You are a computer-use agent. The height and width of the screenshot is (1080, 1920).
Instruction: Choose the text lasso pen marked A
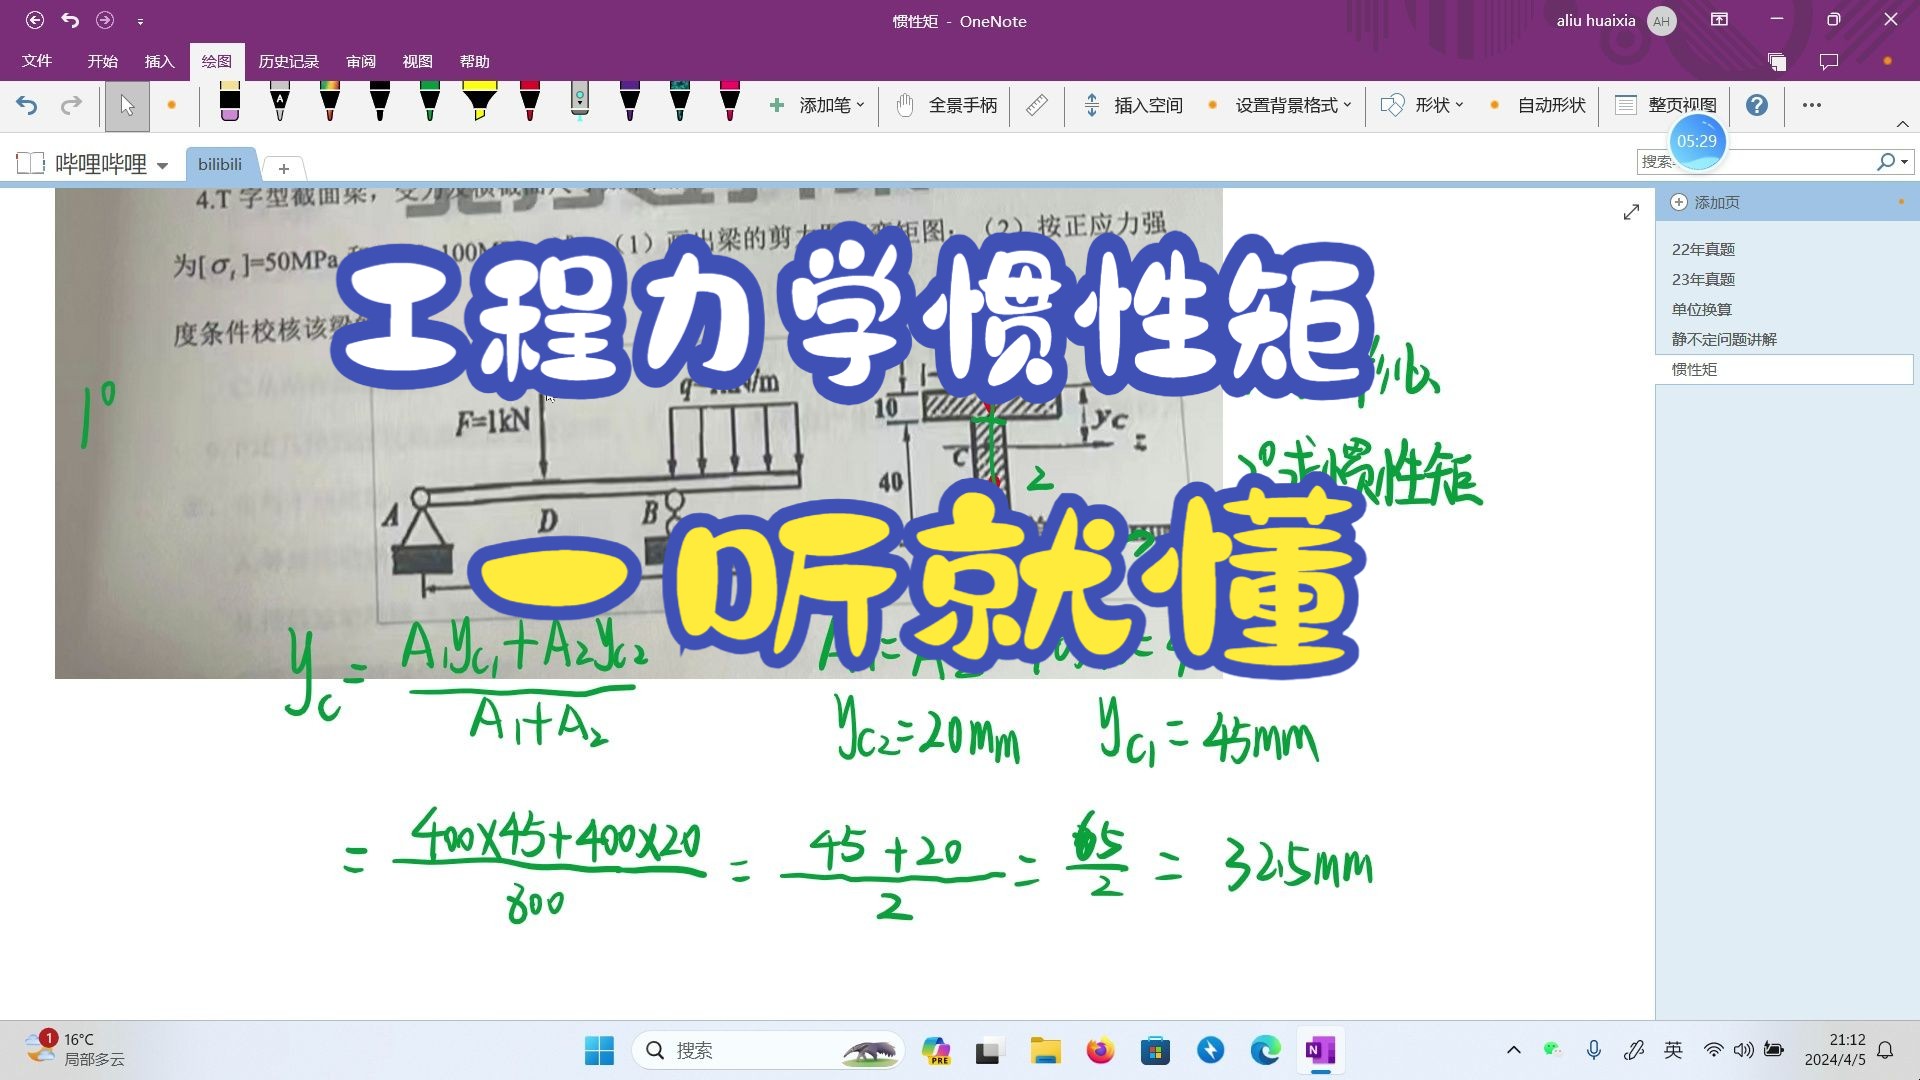(x=280, y=103)
